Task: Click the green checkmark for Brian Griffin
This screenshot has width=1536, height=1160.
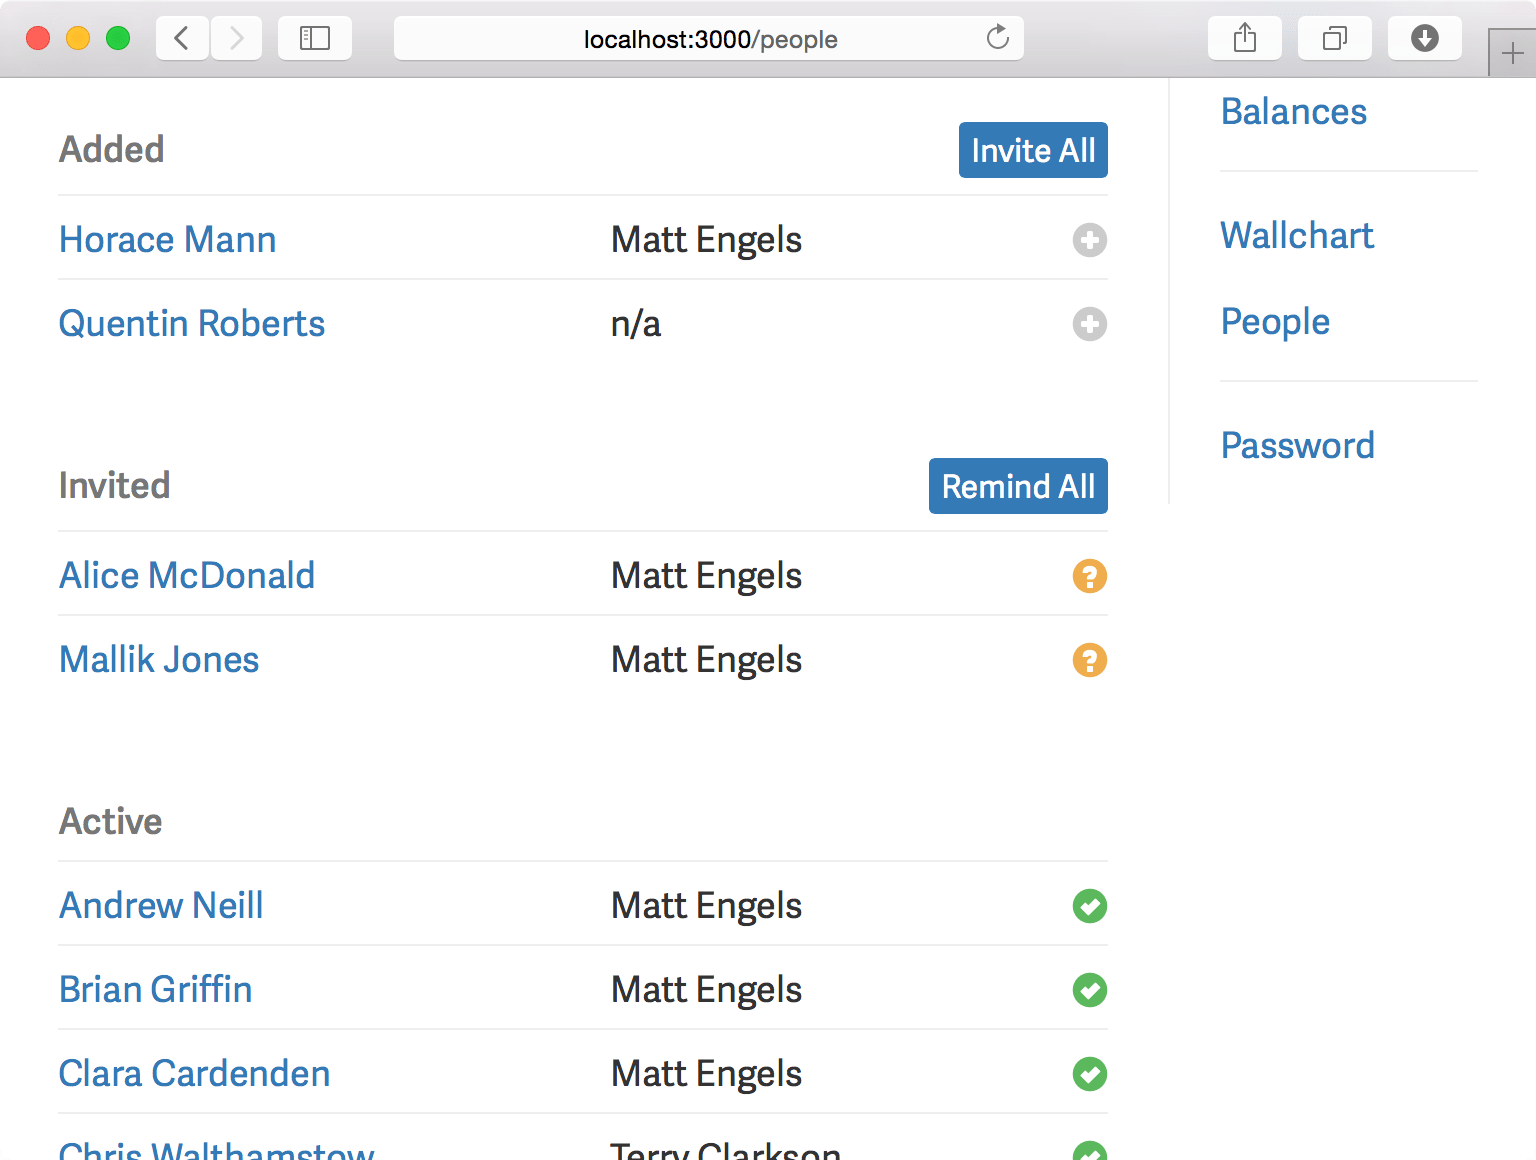Action: click(1090, 990)
